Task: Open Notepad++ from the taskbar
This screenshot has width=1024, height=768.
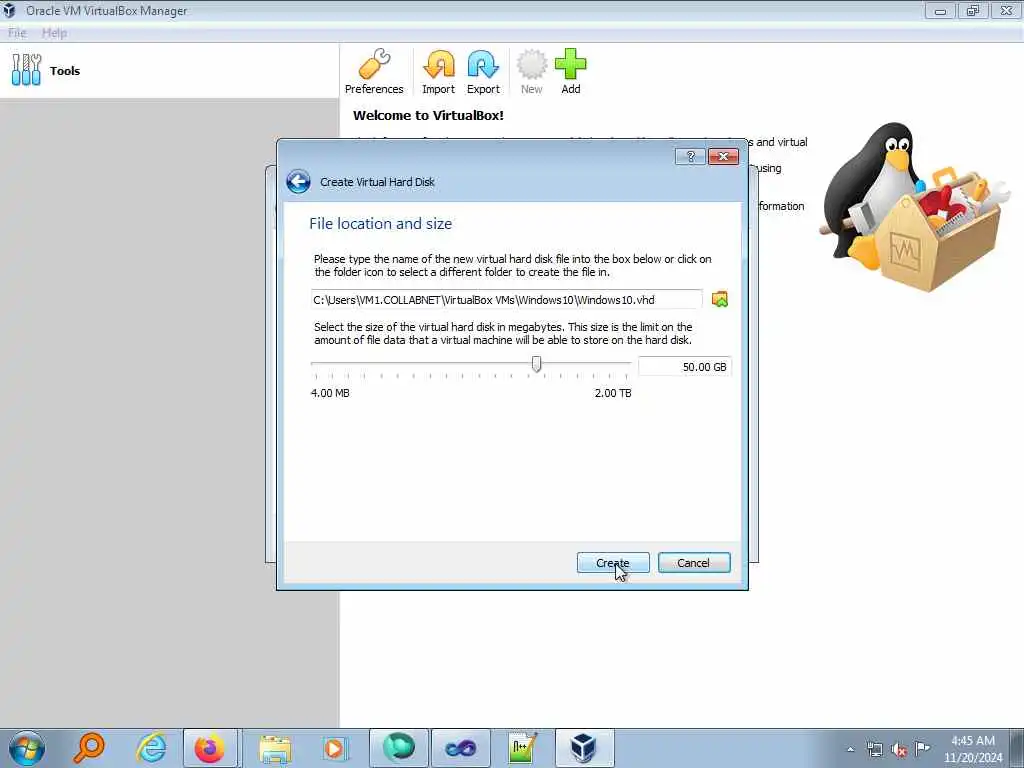Action: point(522,748)
